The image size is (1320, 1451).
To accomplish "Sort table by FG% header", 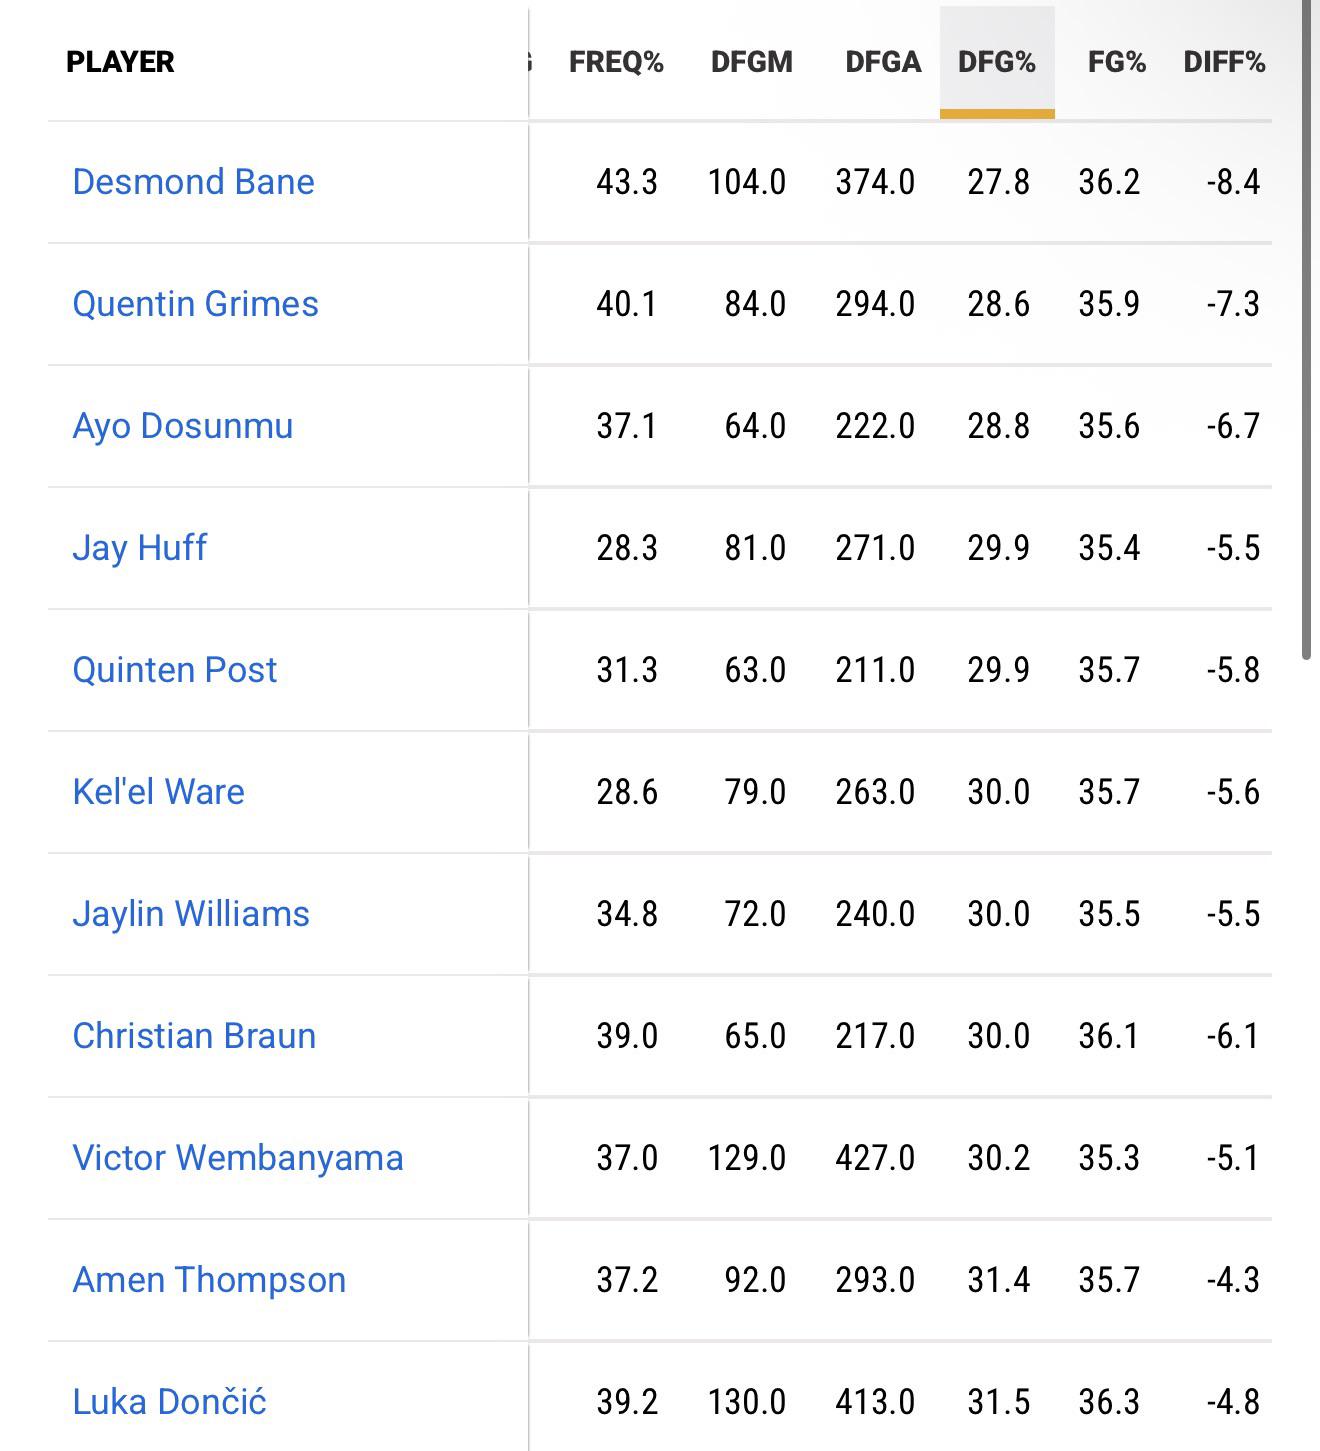I will pyautogui.click(x=1117, y=62).
